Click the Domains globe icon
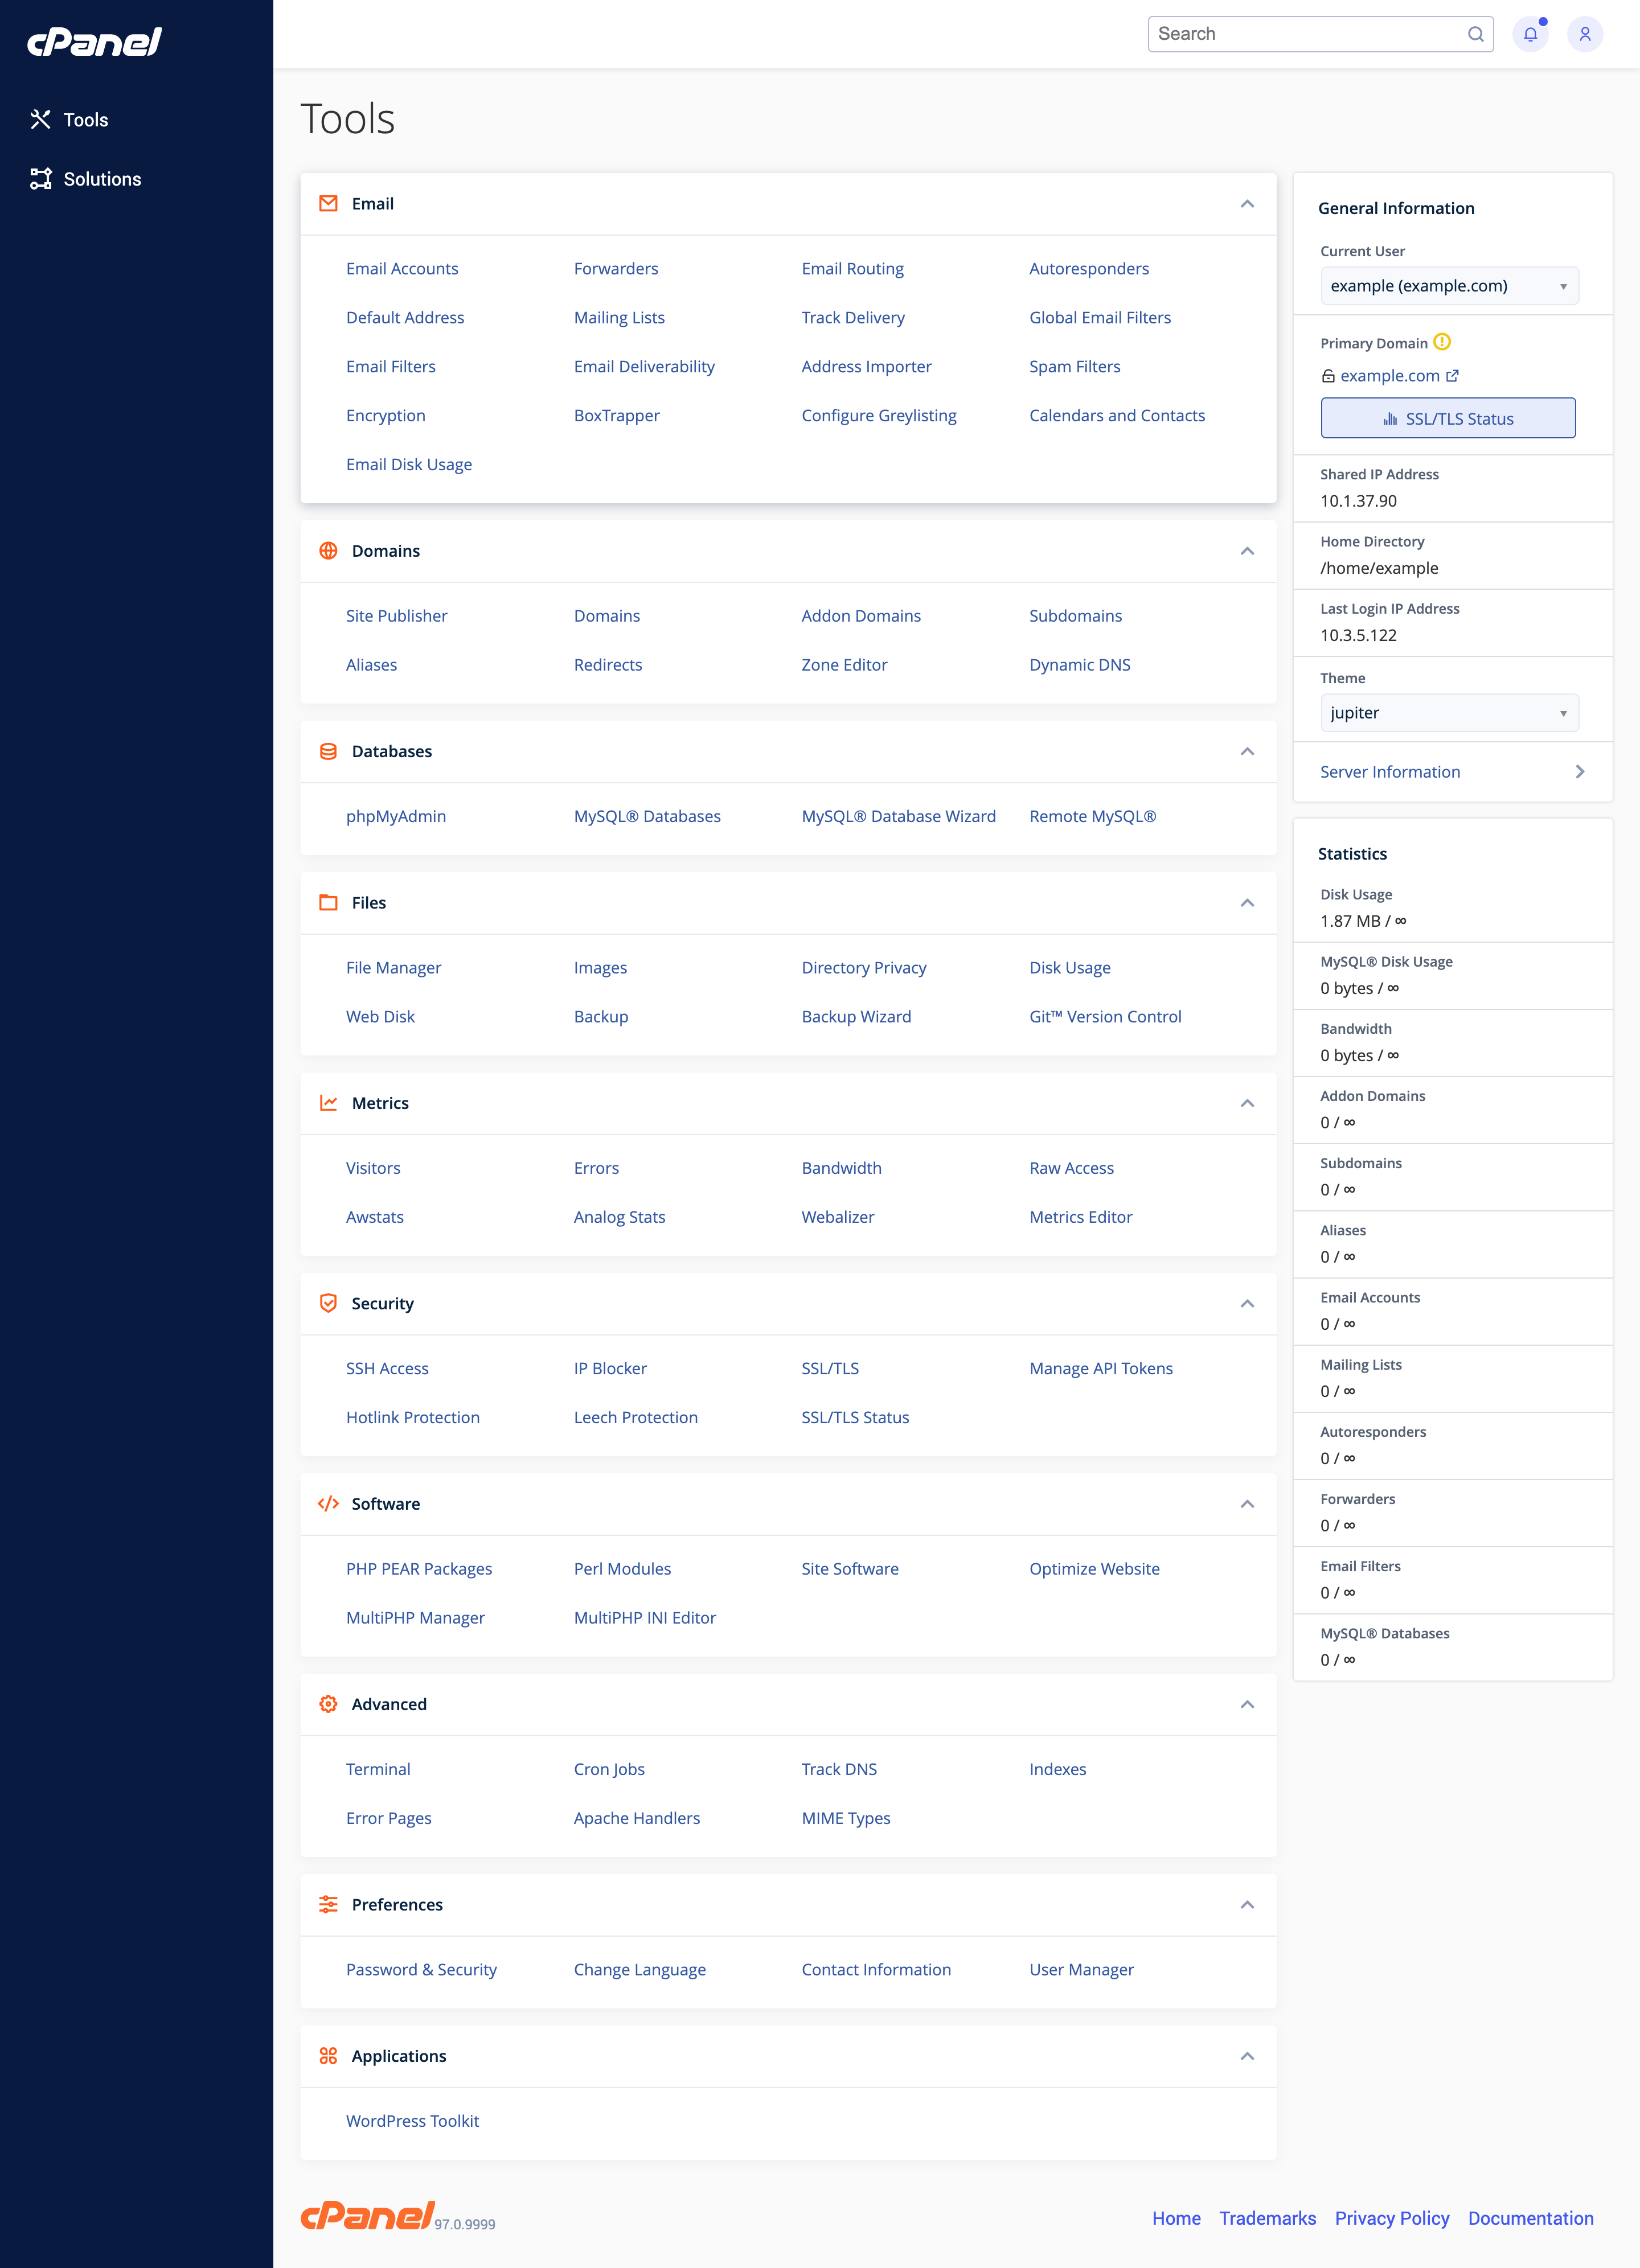 click(328, 551)
